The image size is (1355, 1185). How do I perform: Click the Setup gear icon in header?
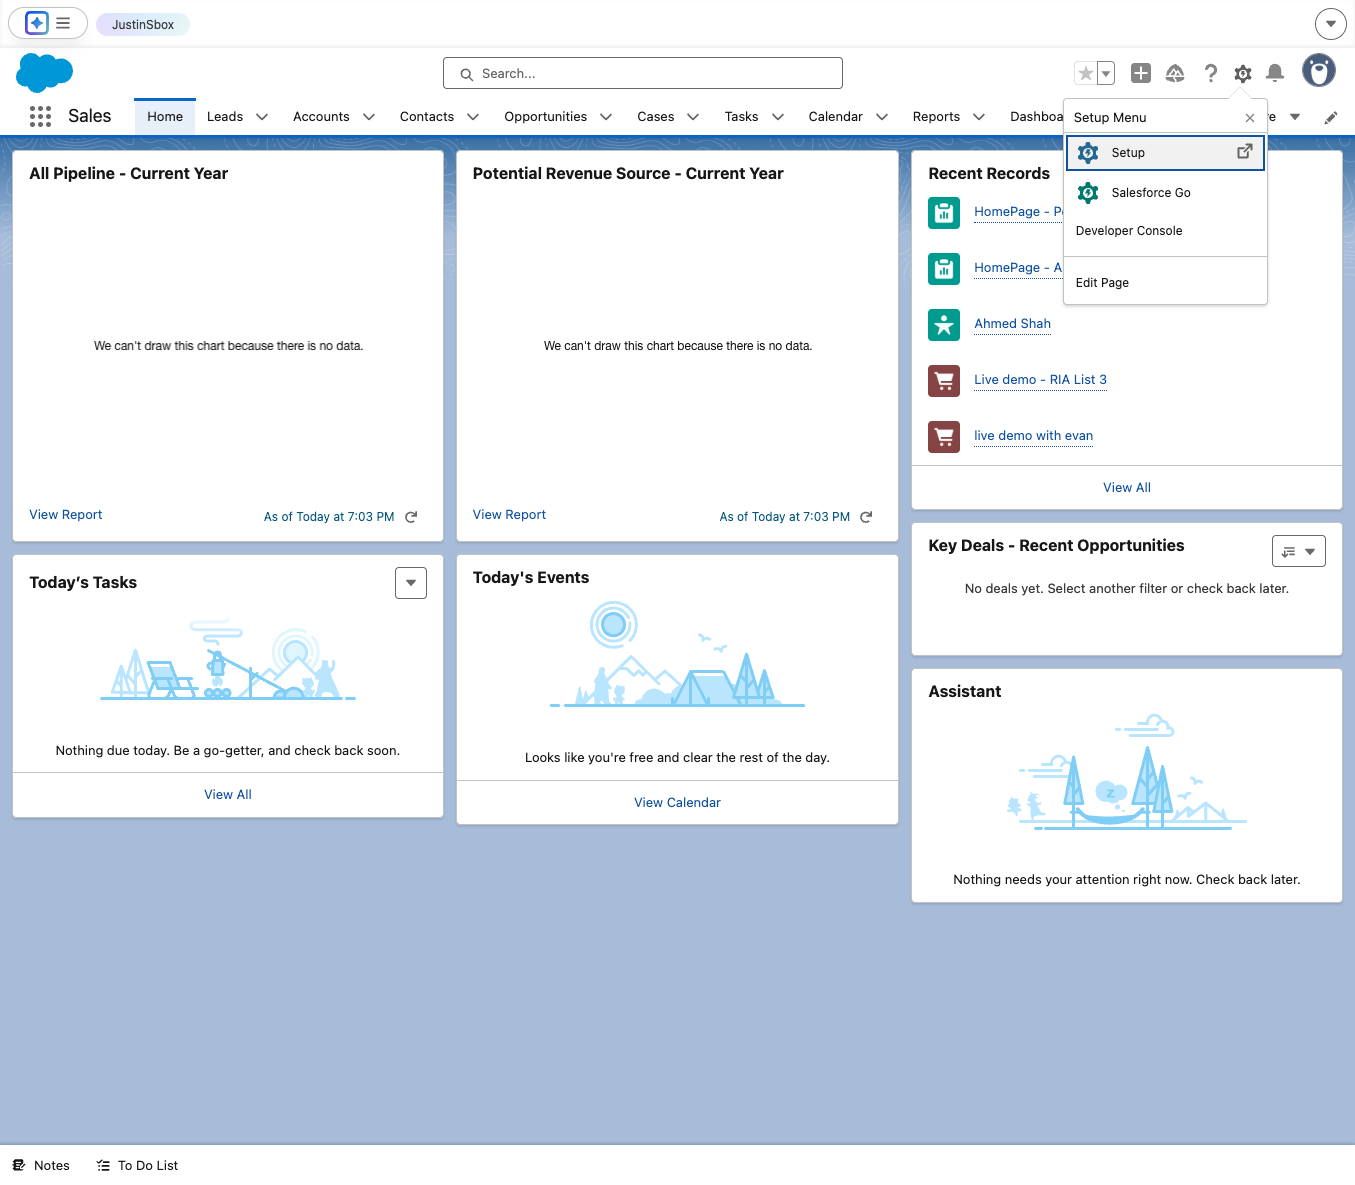click(x=1243, y=73)
